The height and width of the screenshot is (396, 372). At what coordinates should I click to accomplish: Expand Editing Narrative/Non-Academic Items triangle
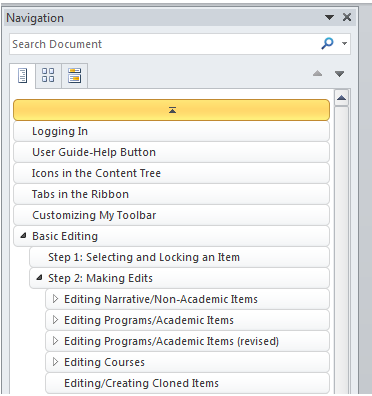click(x=55, y=299)
